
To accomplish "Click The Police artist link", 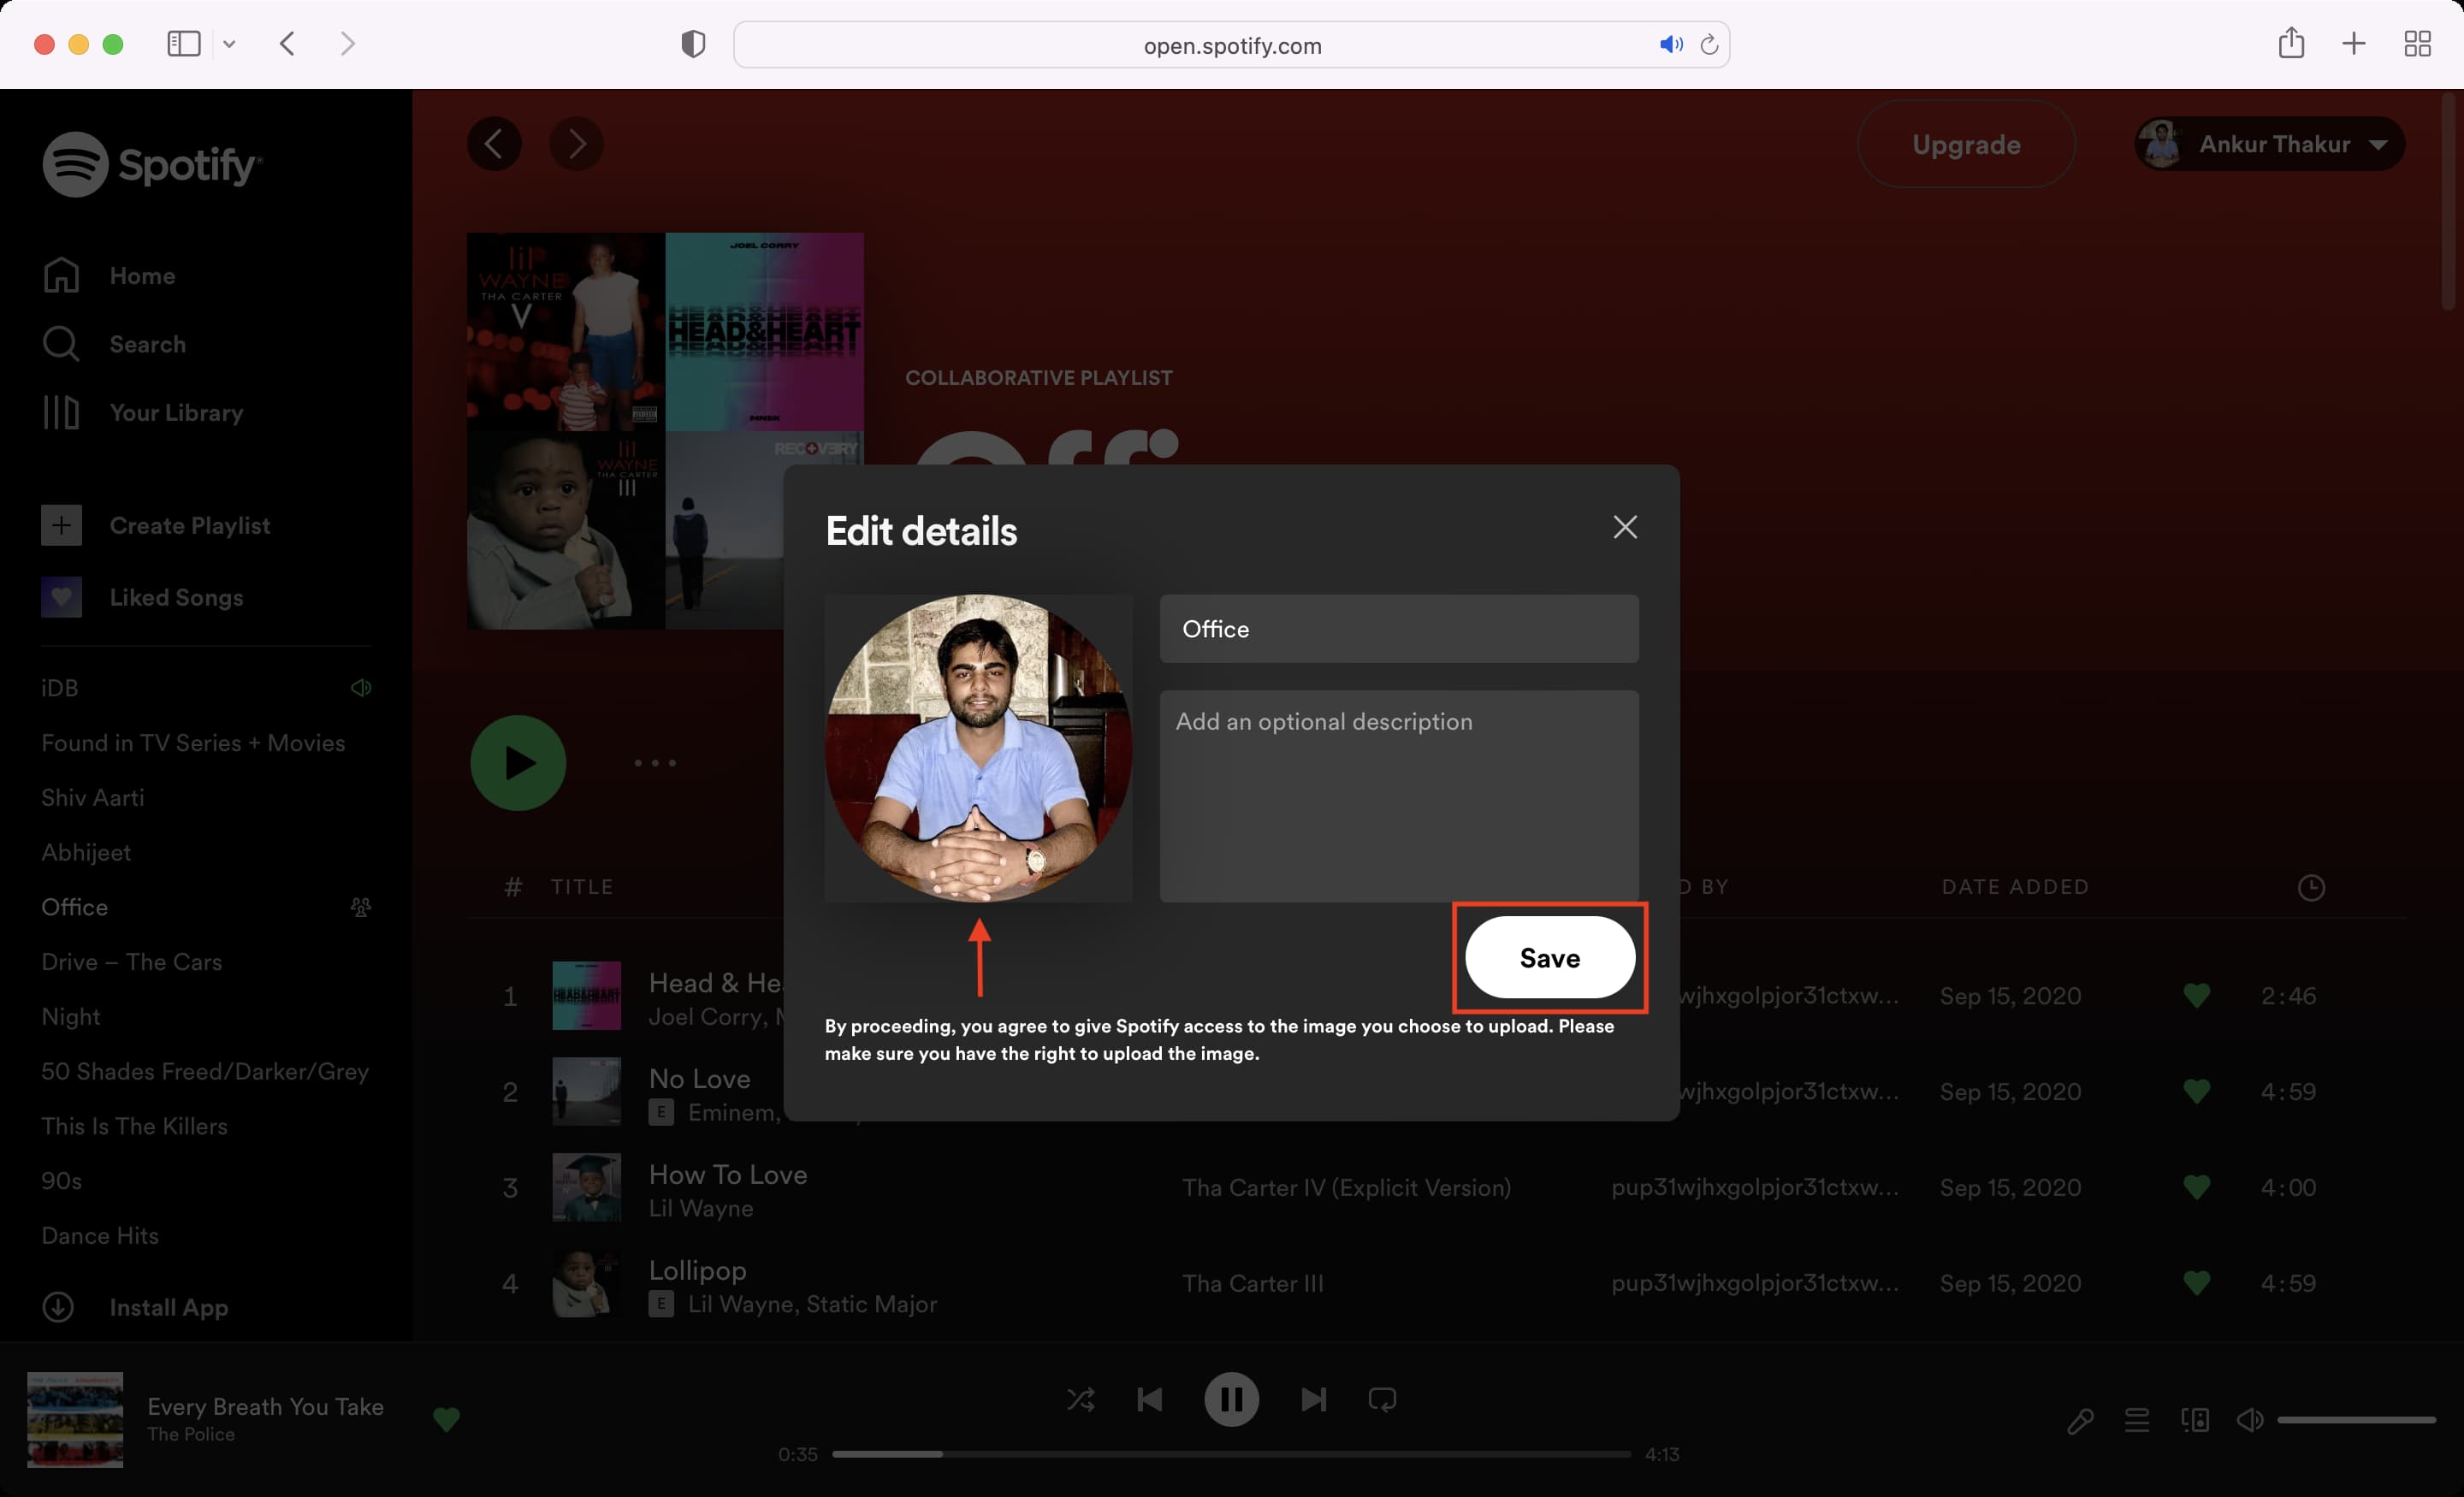I will click(x=191, y=1434).
